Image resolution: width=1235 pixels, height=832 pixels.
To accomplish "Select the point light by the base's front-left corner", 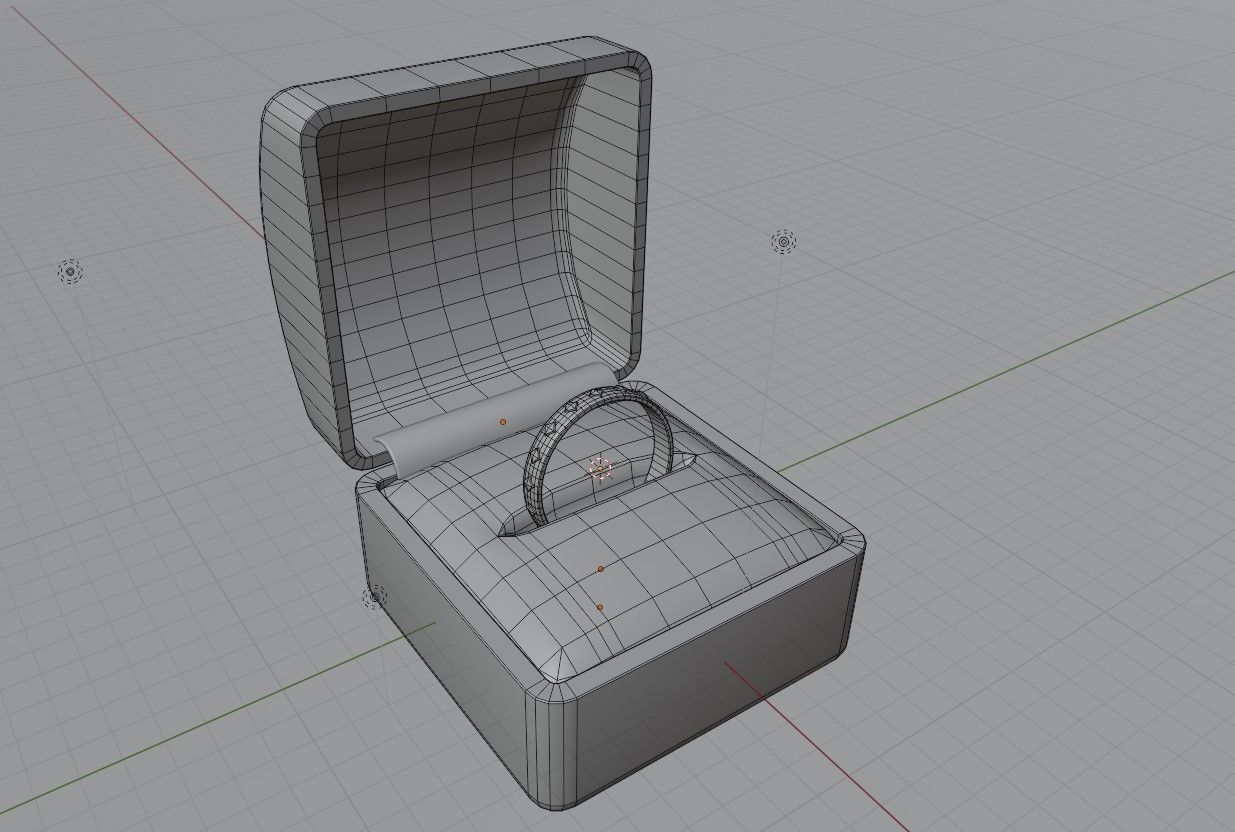I will 375,597.
